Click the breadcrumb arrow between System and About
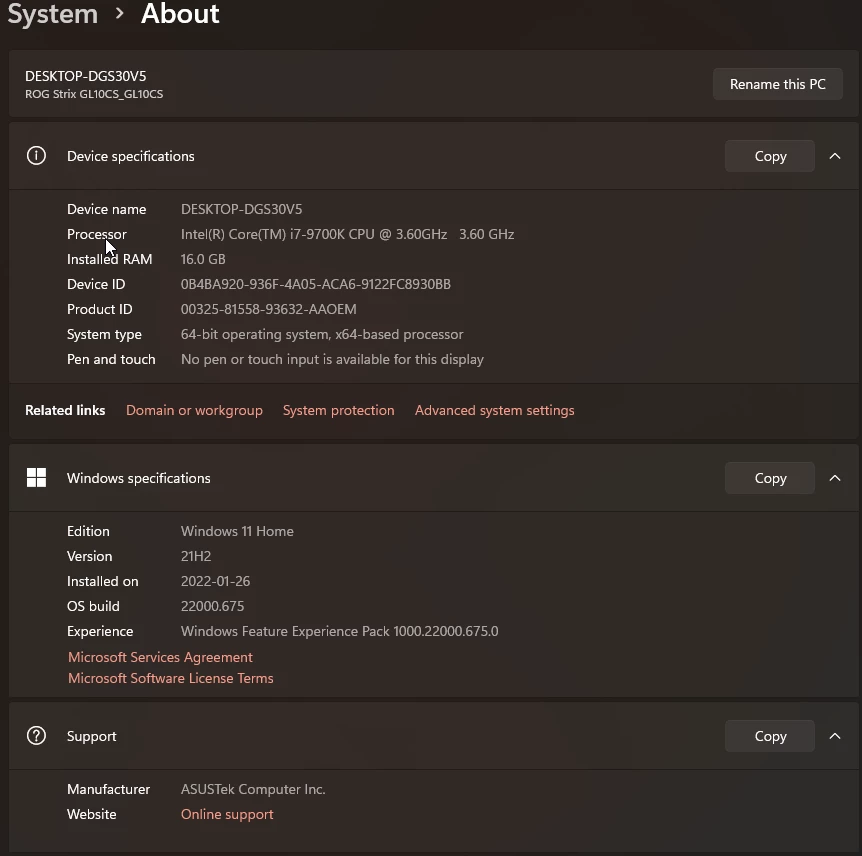The image size is (862, 856). click(x=119, y=13)
